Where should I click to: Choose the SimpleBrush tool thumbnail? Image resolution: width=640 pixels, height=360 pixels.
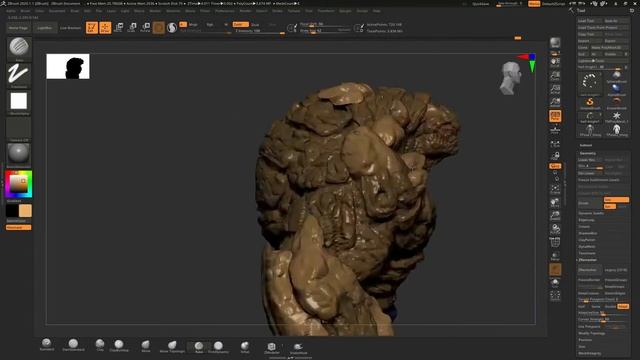pyautogui.click(x=590, y=103)
